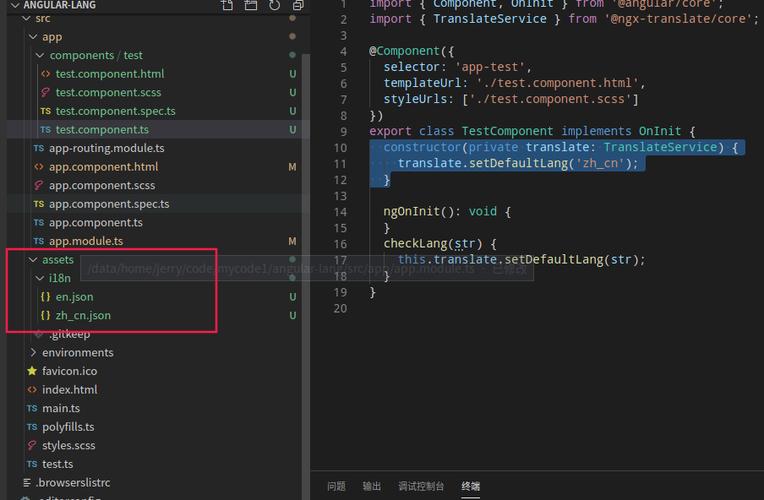The height and width of the screenshot is (500, 764).
Task: Click 'ngOnInit' method name on line 14
Action: point(412,212)
